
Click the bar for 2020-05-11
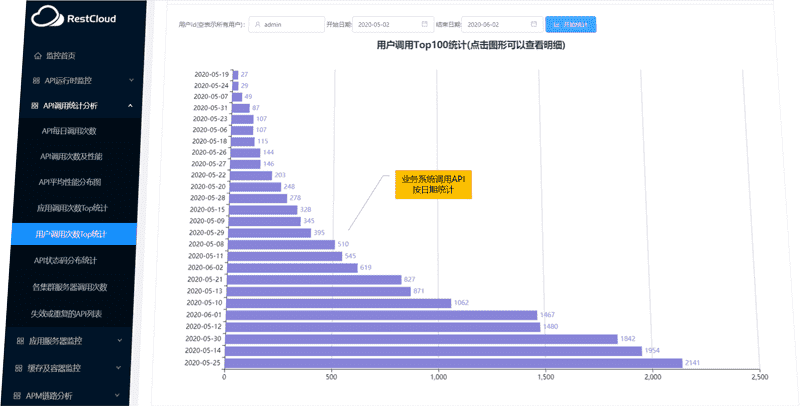[285, 256]
